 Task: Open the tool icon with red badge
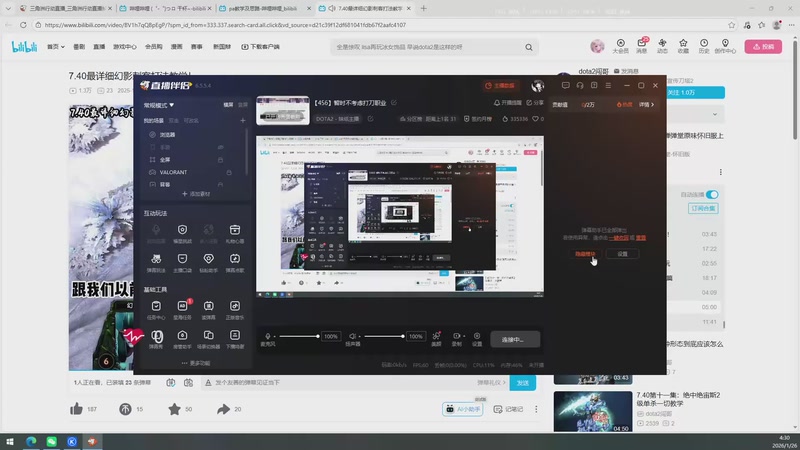(183, 306)
